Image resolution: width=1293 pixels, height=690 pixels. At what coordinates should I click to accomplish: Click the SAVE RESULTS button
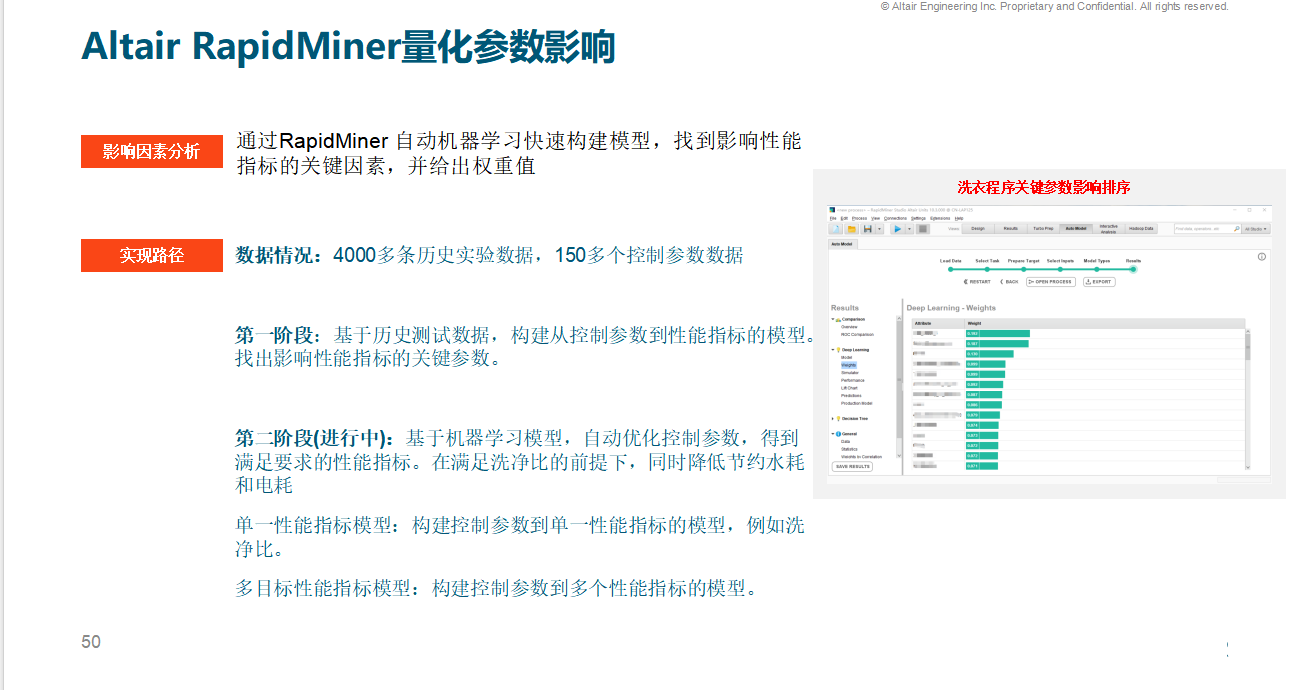(852, 466)
